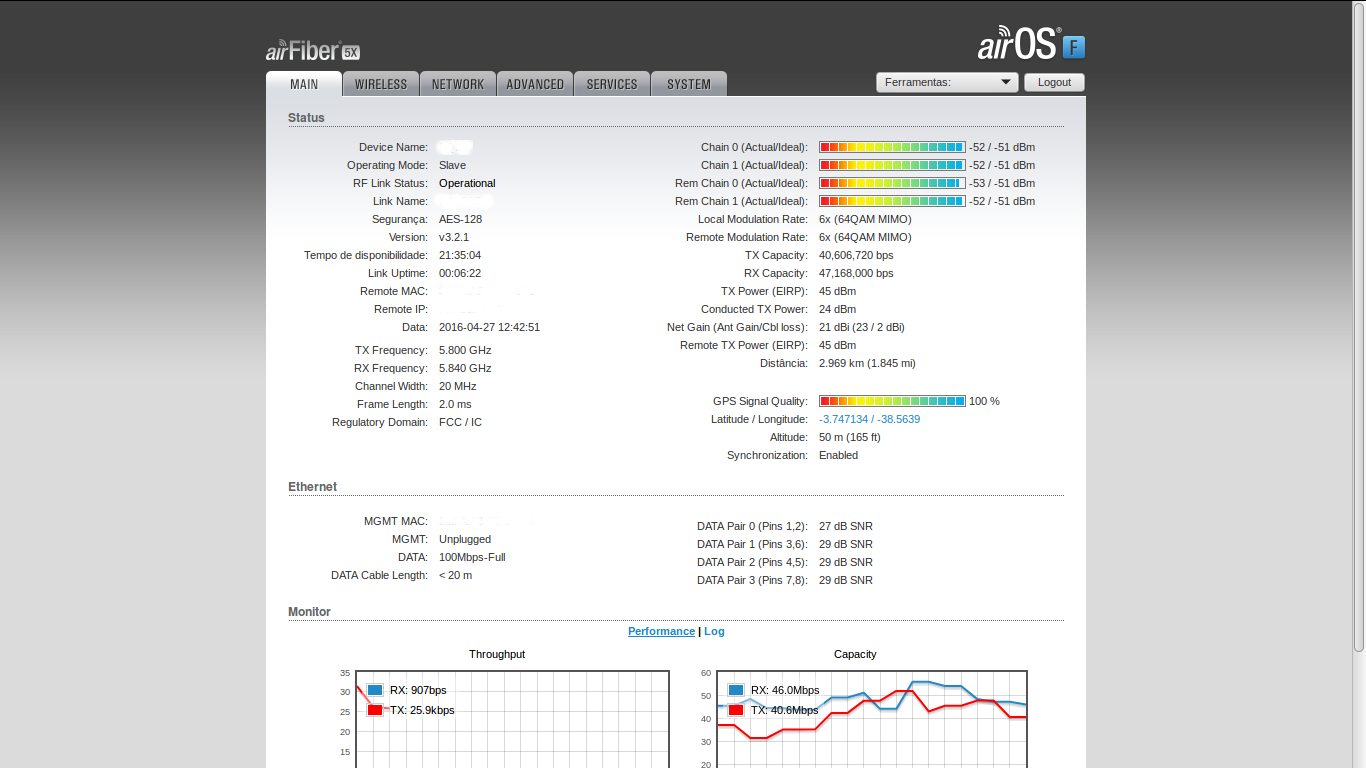Click the Performance monitor link
The height and width of the screenshot is (768, 1366).
coord(661,632)
